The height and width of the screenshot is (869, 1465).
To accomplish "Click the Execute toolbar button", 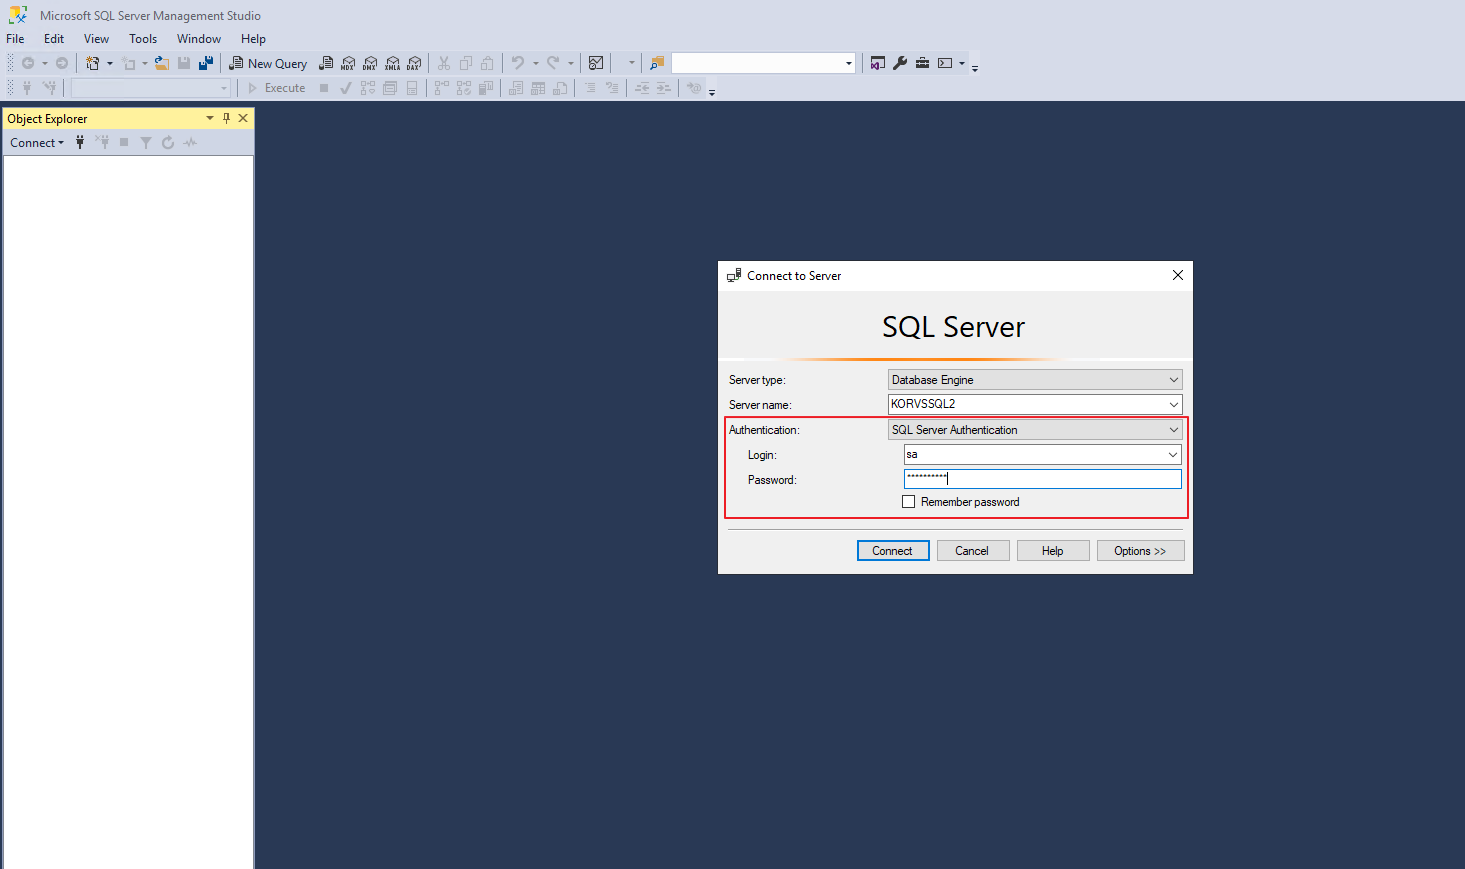I will point(277,88).
